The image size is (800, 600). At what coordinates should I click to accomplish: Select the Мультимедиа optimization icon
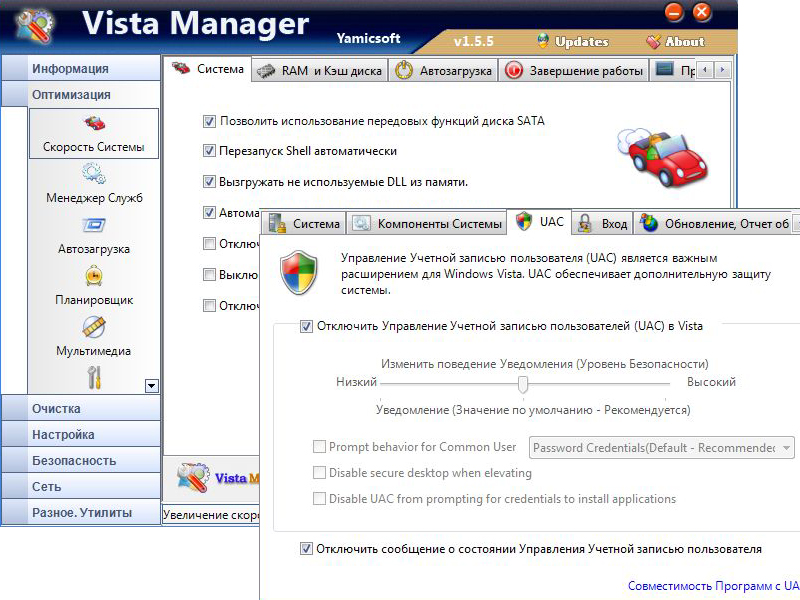coord(95,335)
